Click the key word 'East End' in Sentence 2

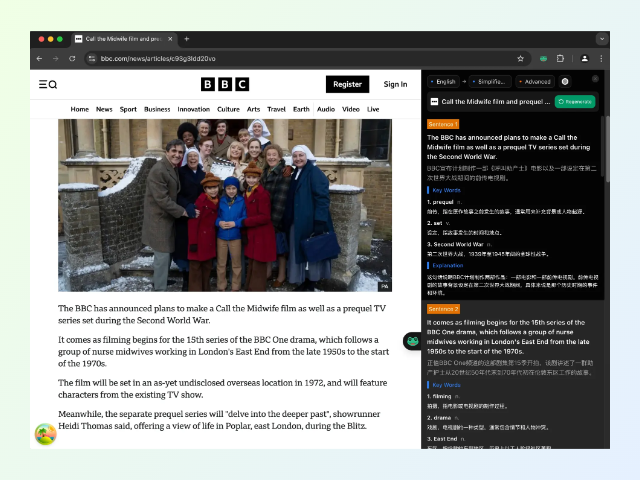pos(445,439)
